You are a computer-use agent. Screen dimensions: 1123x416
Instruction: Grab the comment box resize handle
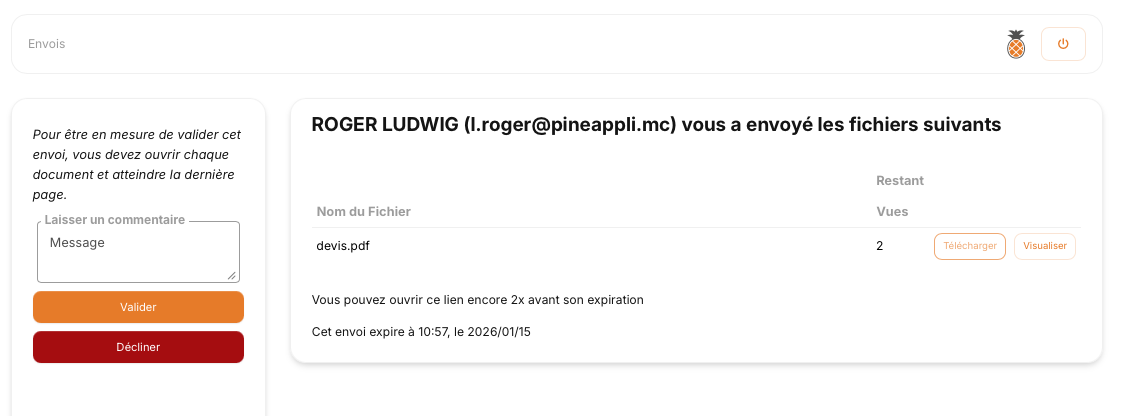[233, 275]
